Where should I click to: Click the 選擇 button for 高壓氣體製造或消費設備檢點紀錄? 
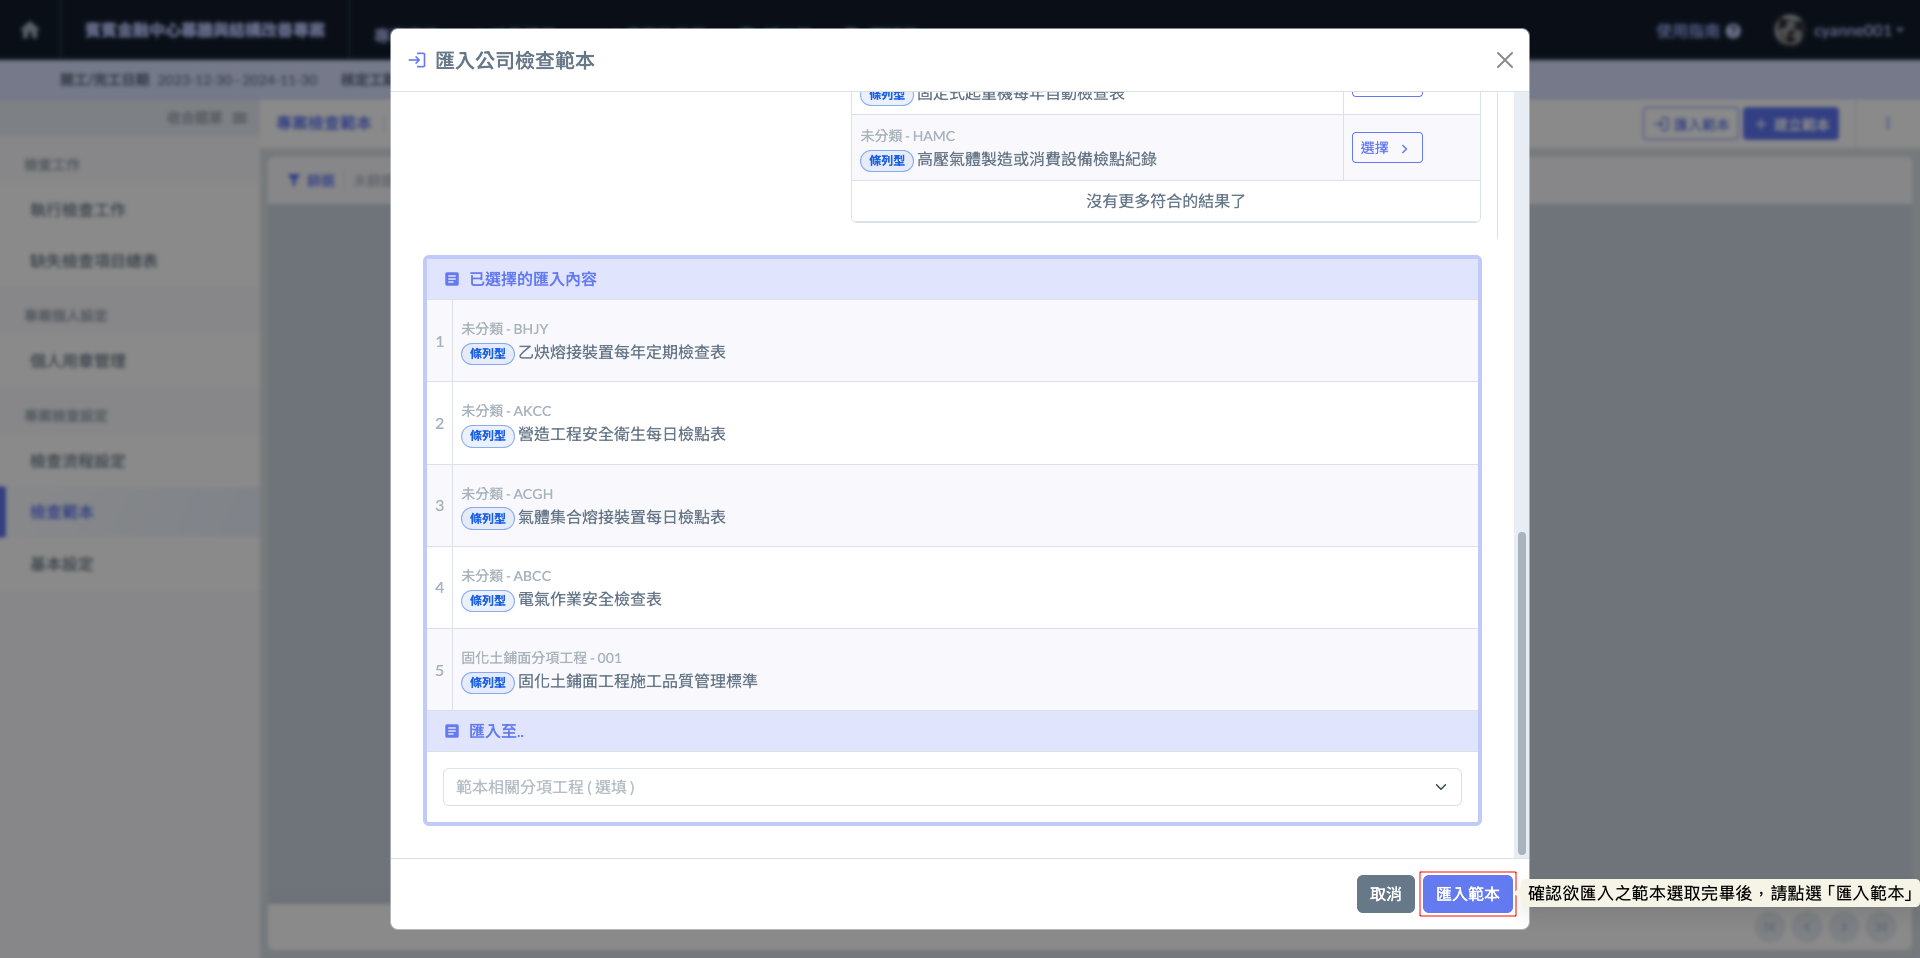(1387, 148)
